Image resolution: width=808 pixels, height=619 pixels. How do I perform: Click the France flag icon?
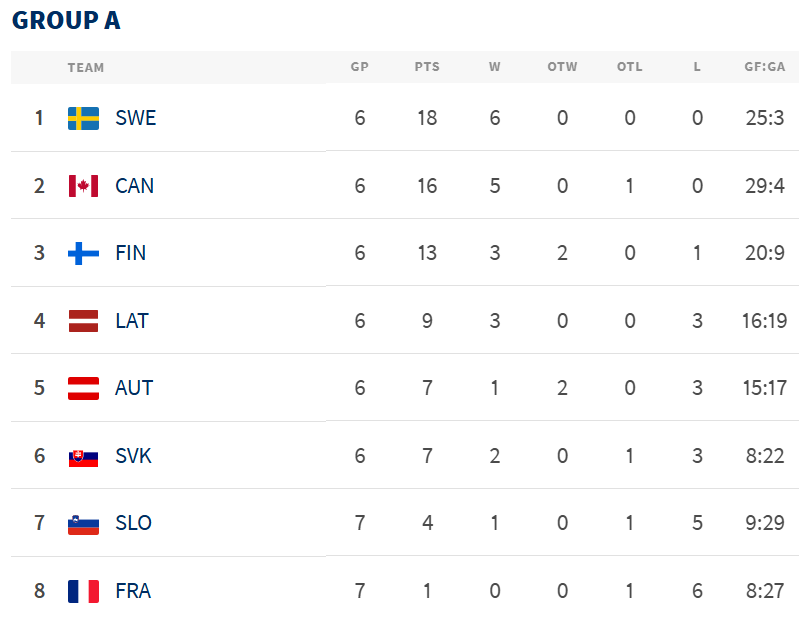point(83,591)
